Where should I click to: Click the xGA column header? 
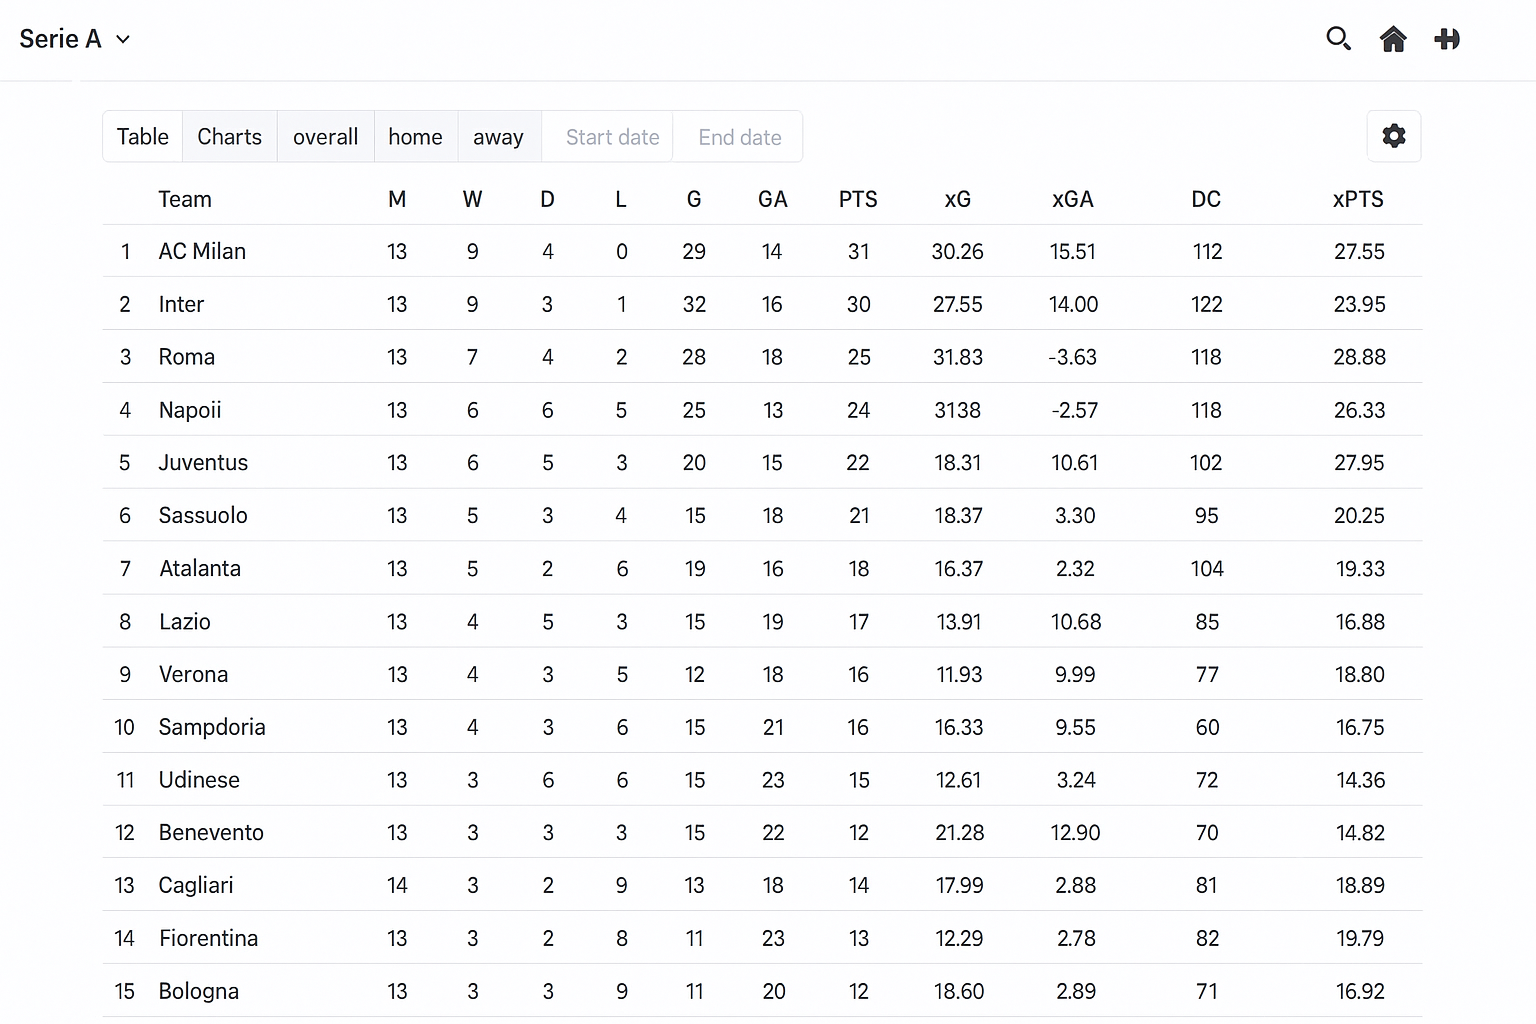coord(1072,199)
